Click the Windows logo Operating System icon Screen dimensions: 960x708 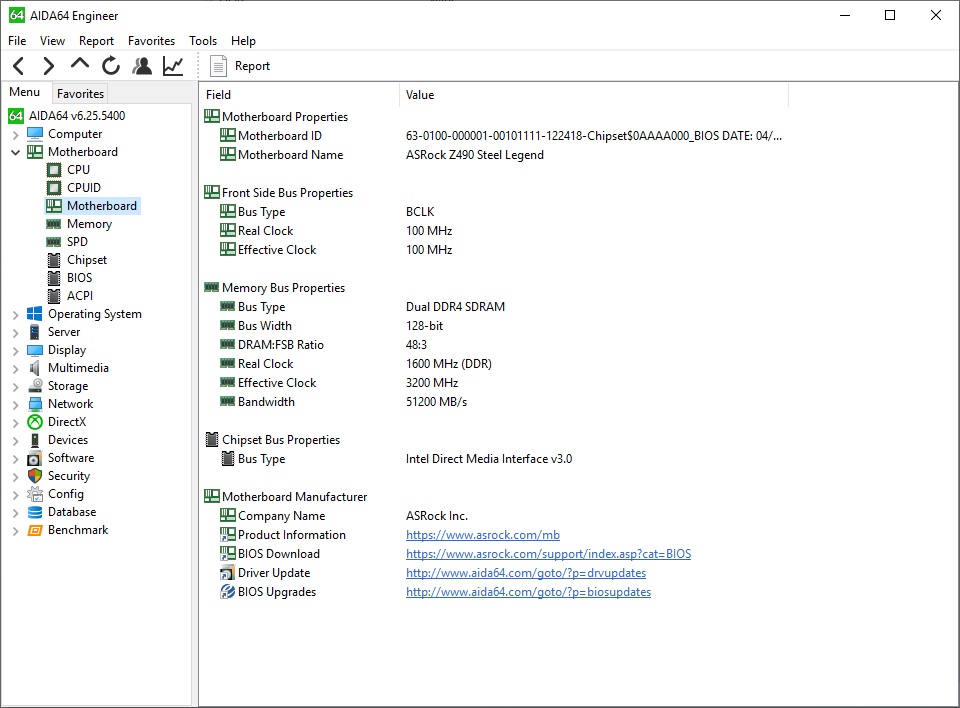point(35,314)
